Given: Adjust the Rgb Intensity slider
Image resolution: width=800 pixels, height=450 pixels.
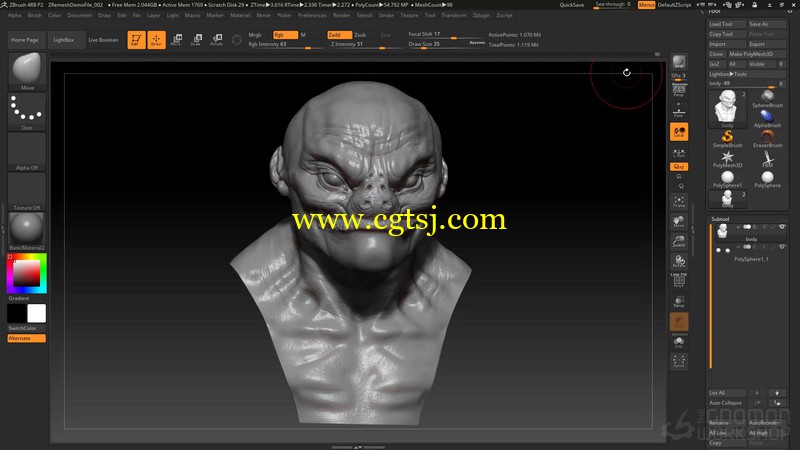Looking at the screenshot, I should tap(285, 44).
